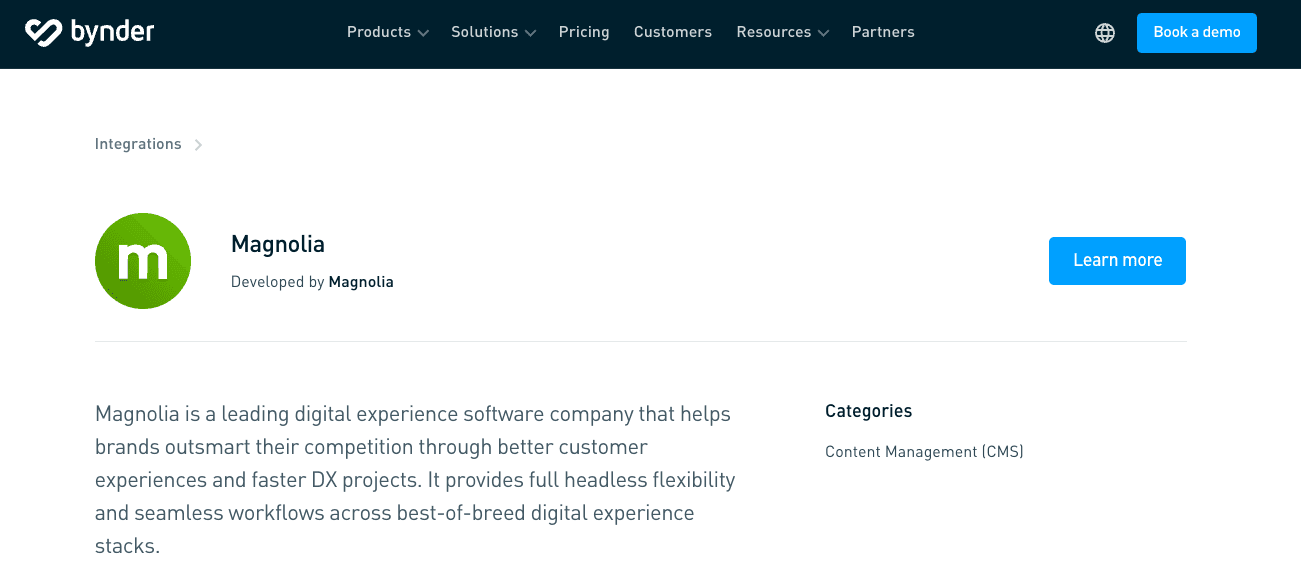1301x584 pixels.
Task: Go back to Integrations breadcrumb
Action: coord(138,144)
